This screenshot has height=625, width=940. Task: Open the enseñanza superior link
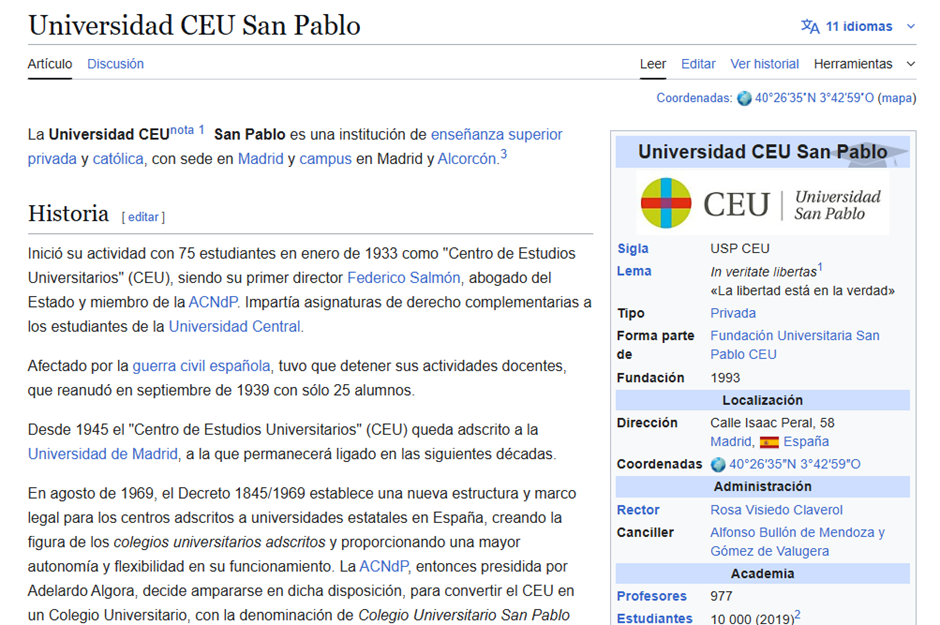[x=496, y=134]
